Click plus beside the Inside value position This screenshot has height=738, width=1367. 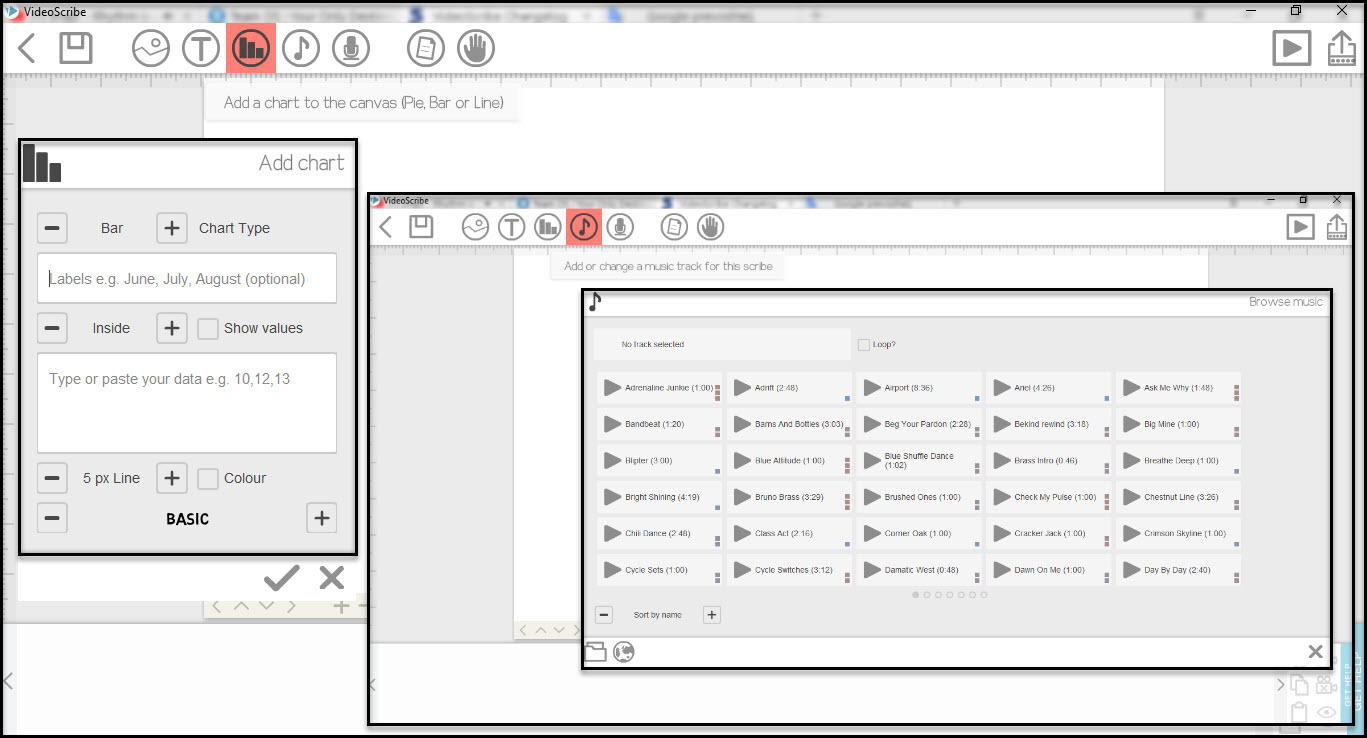tap(172, 328)
